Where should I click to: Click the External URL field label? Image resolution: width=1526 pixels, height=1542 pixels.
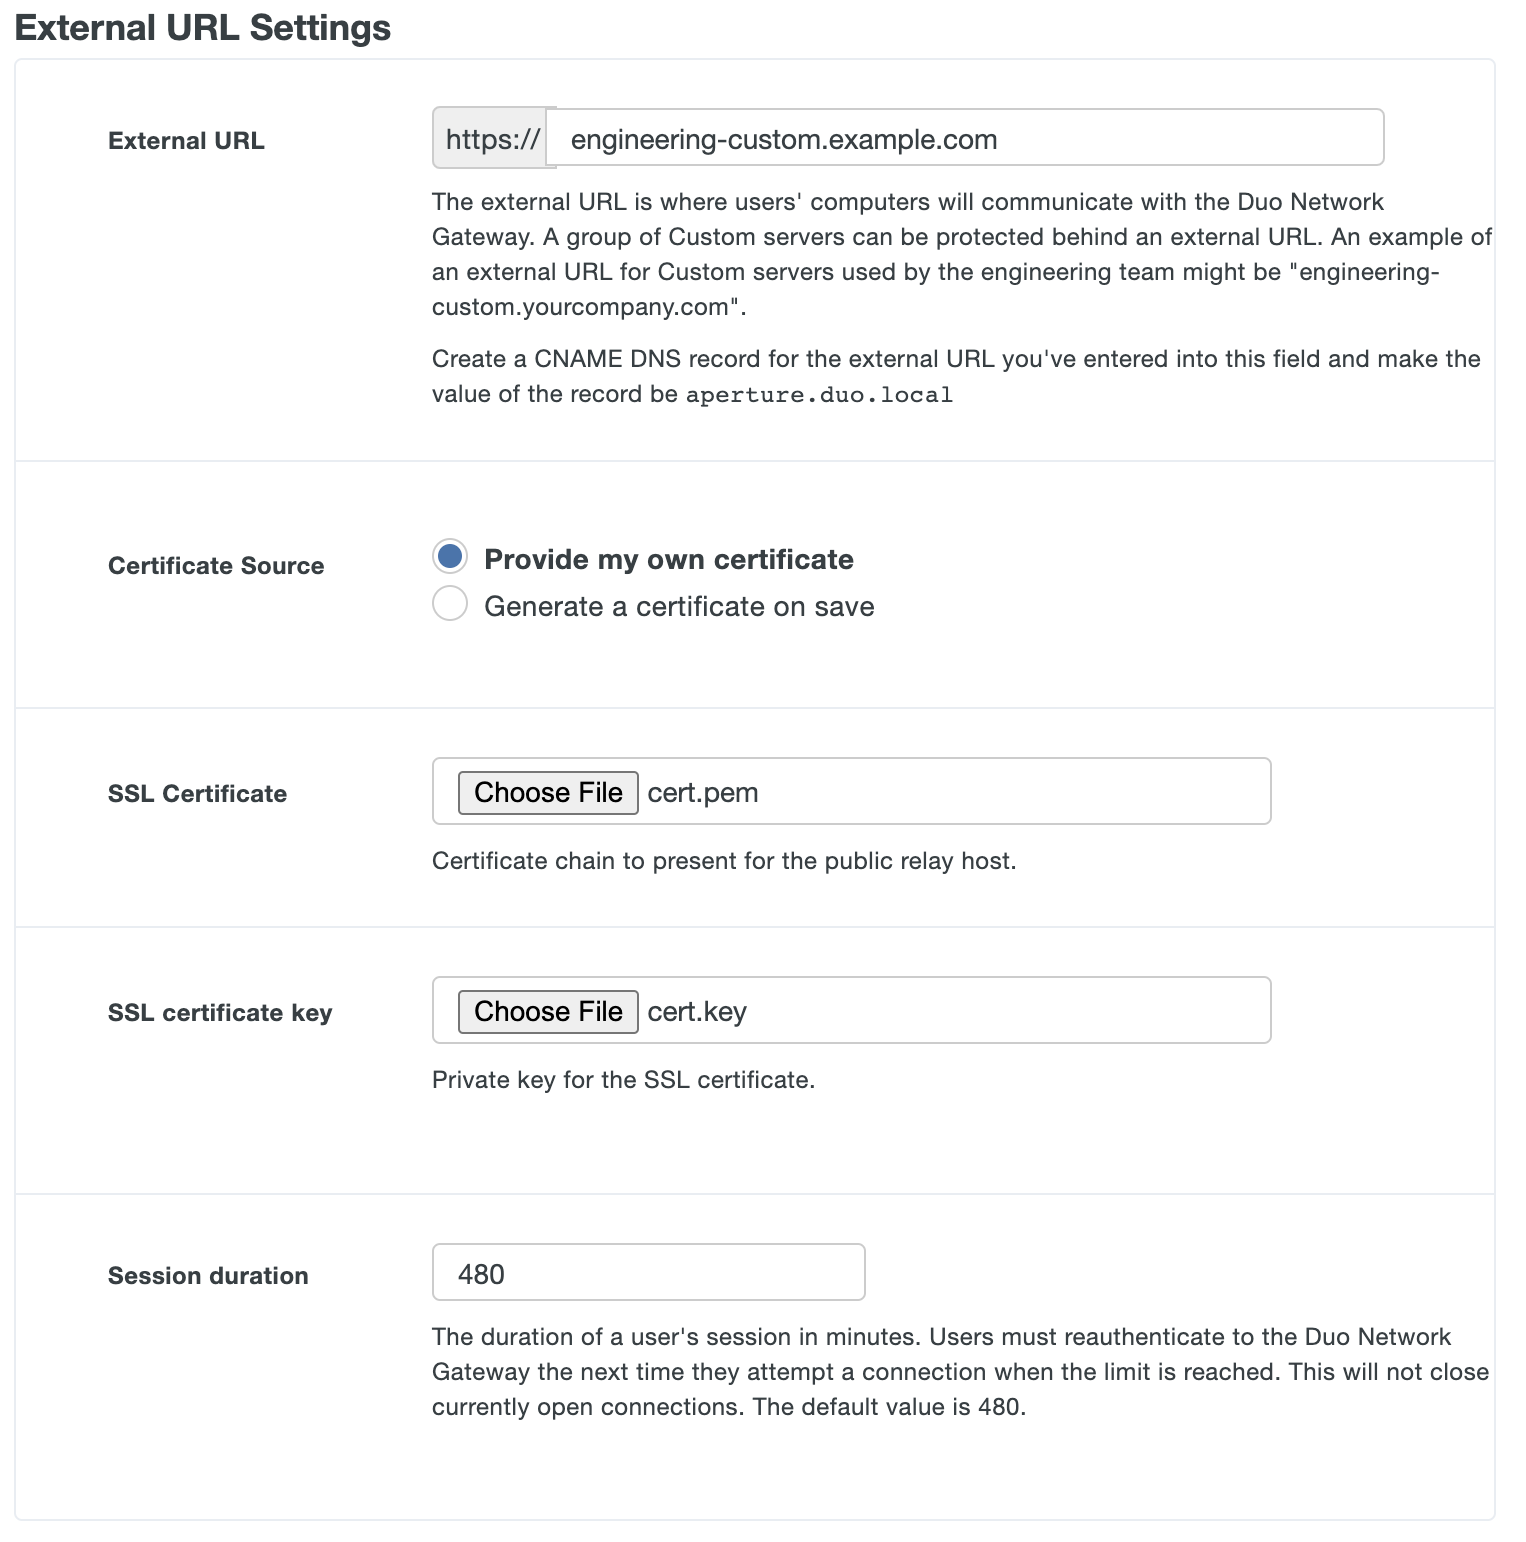click(x=186, y=140)
